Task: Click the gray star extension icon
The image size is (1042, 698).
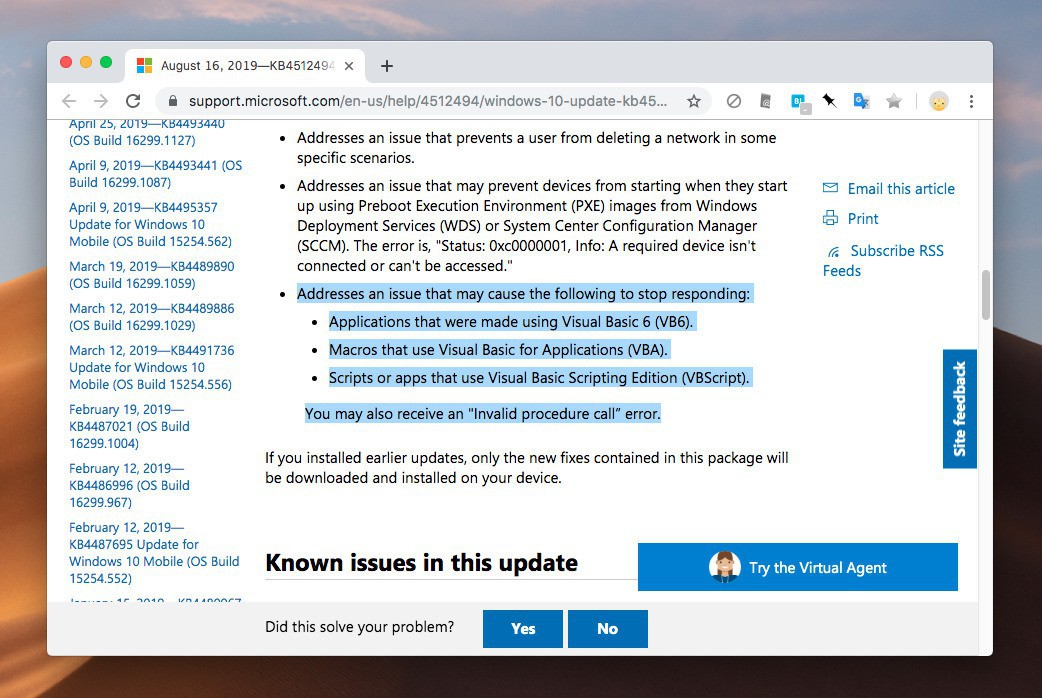Action: (894, 101)
